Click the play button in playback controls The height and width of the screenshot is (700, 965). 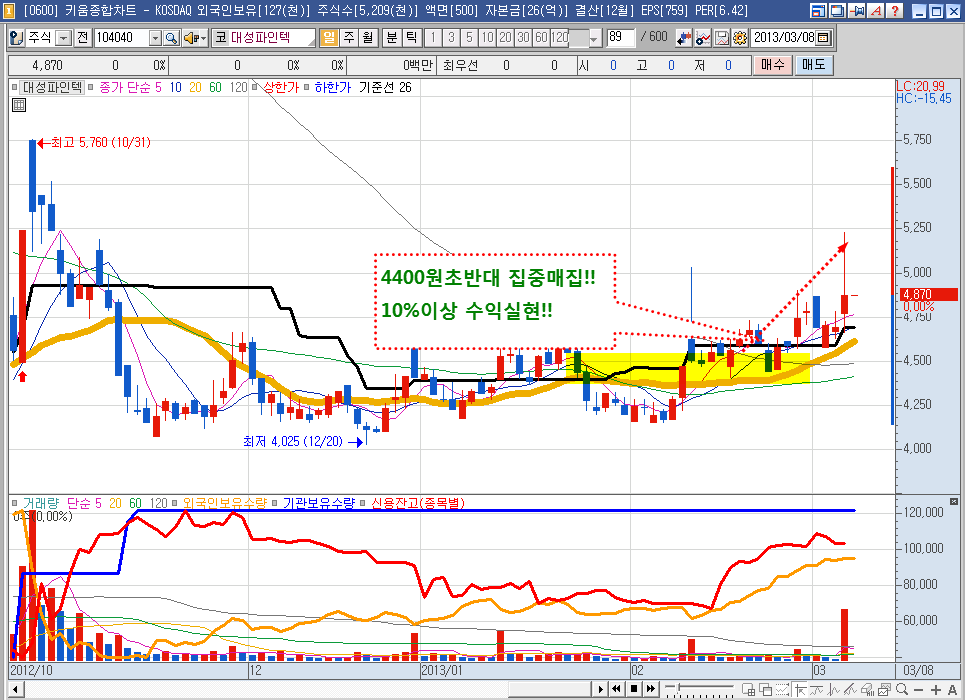601,690
